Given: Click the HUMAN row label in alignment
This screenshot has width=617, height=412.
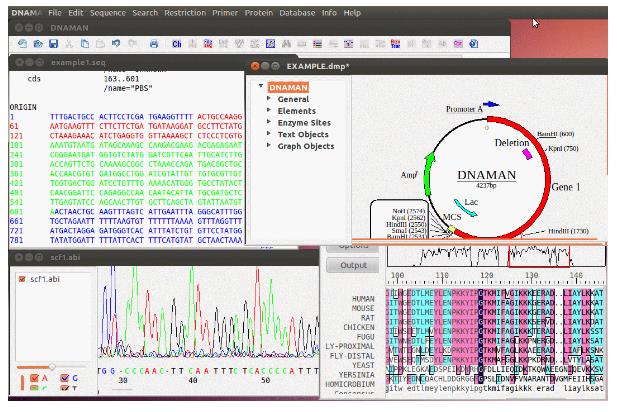Looking at the screenshot, I should 363,299.
